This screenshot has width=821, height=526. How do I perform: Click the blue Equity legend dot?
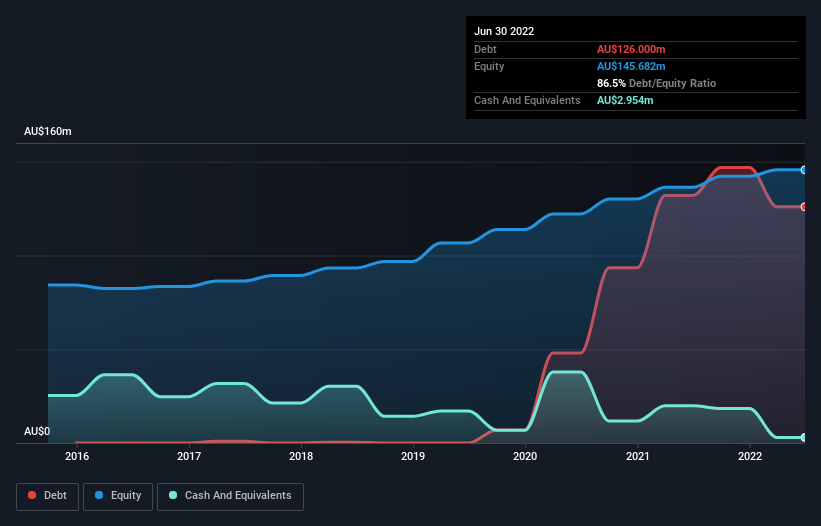[99, 495]
